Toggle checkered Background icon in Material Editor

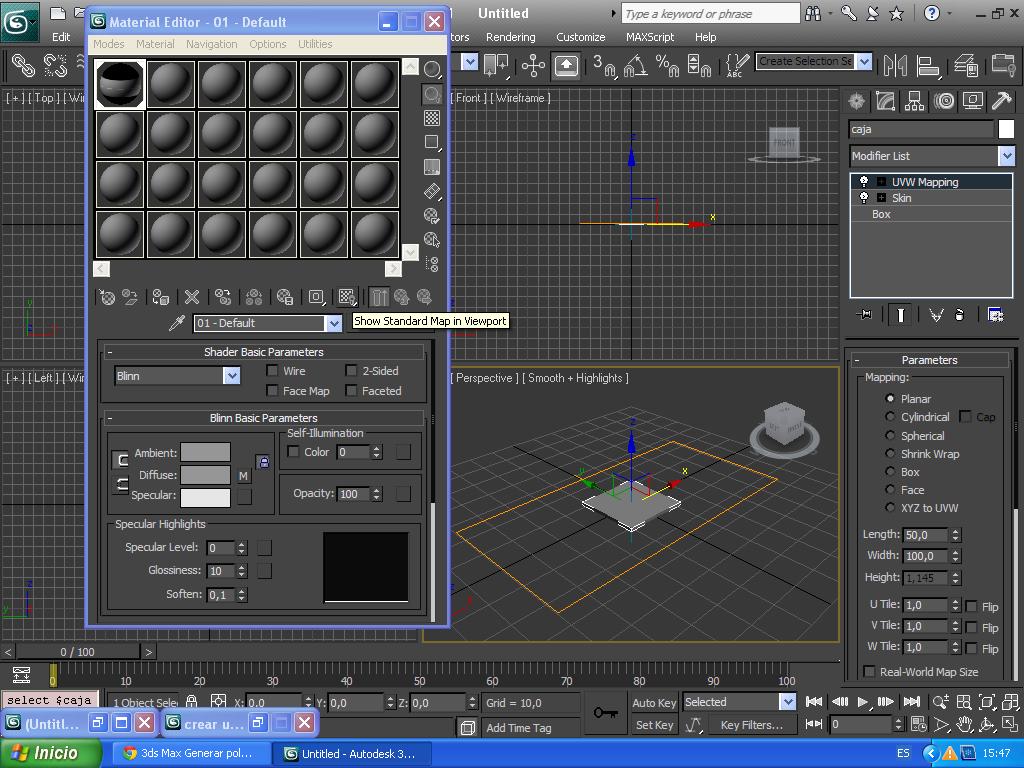[x=432, y=118]
